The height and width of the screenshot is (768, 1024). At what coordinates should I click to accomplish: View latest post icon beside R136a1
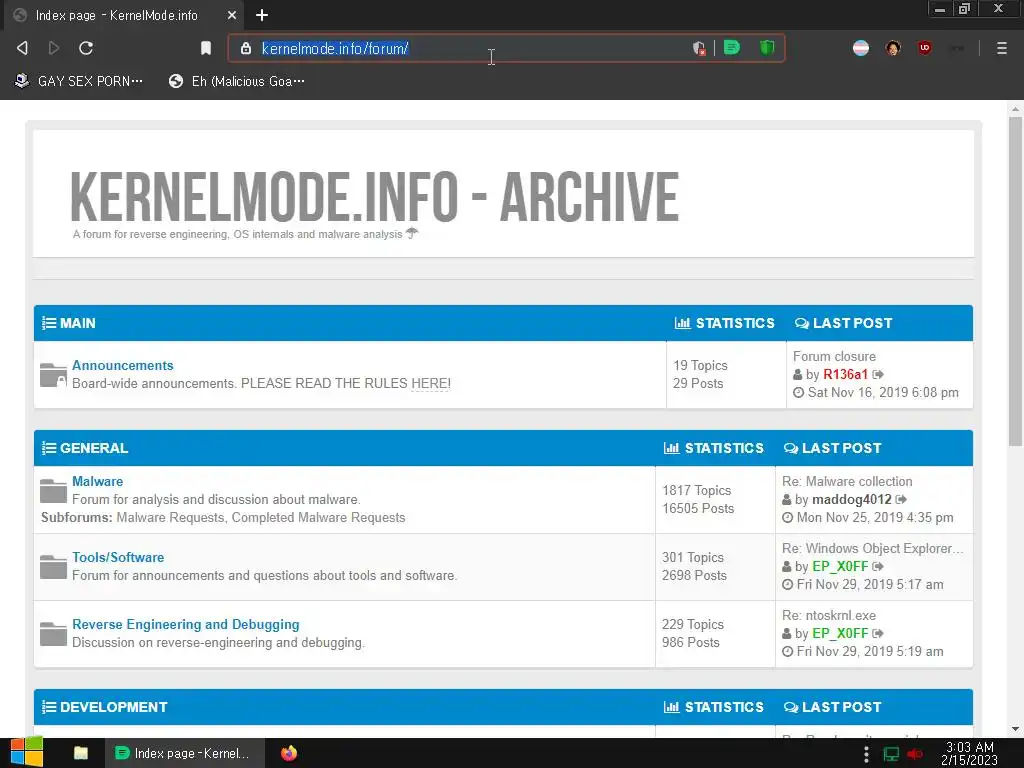pos(878,374)
